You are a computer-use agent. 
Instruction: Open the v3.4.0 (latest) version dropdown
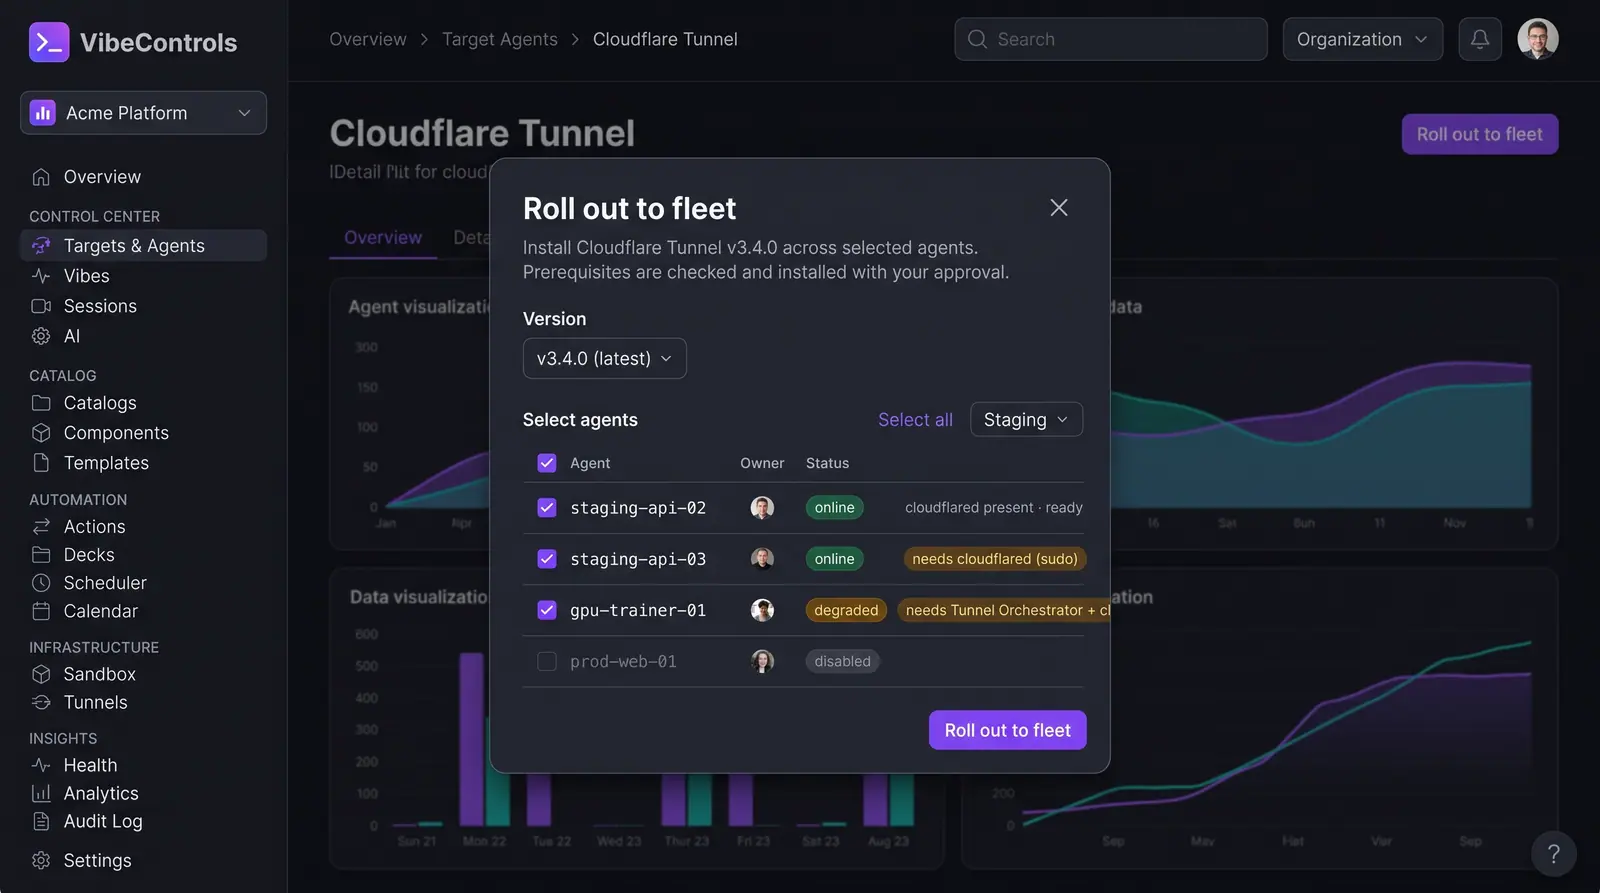tap(605, 358)
